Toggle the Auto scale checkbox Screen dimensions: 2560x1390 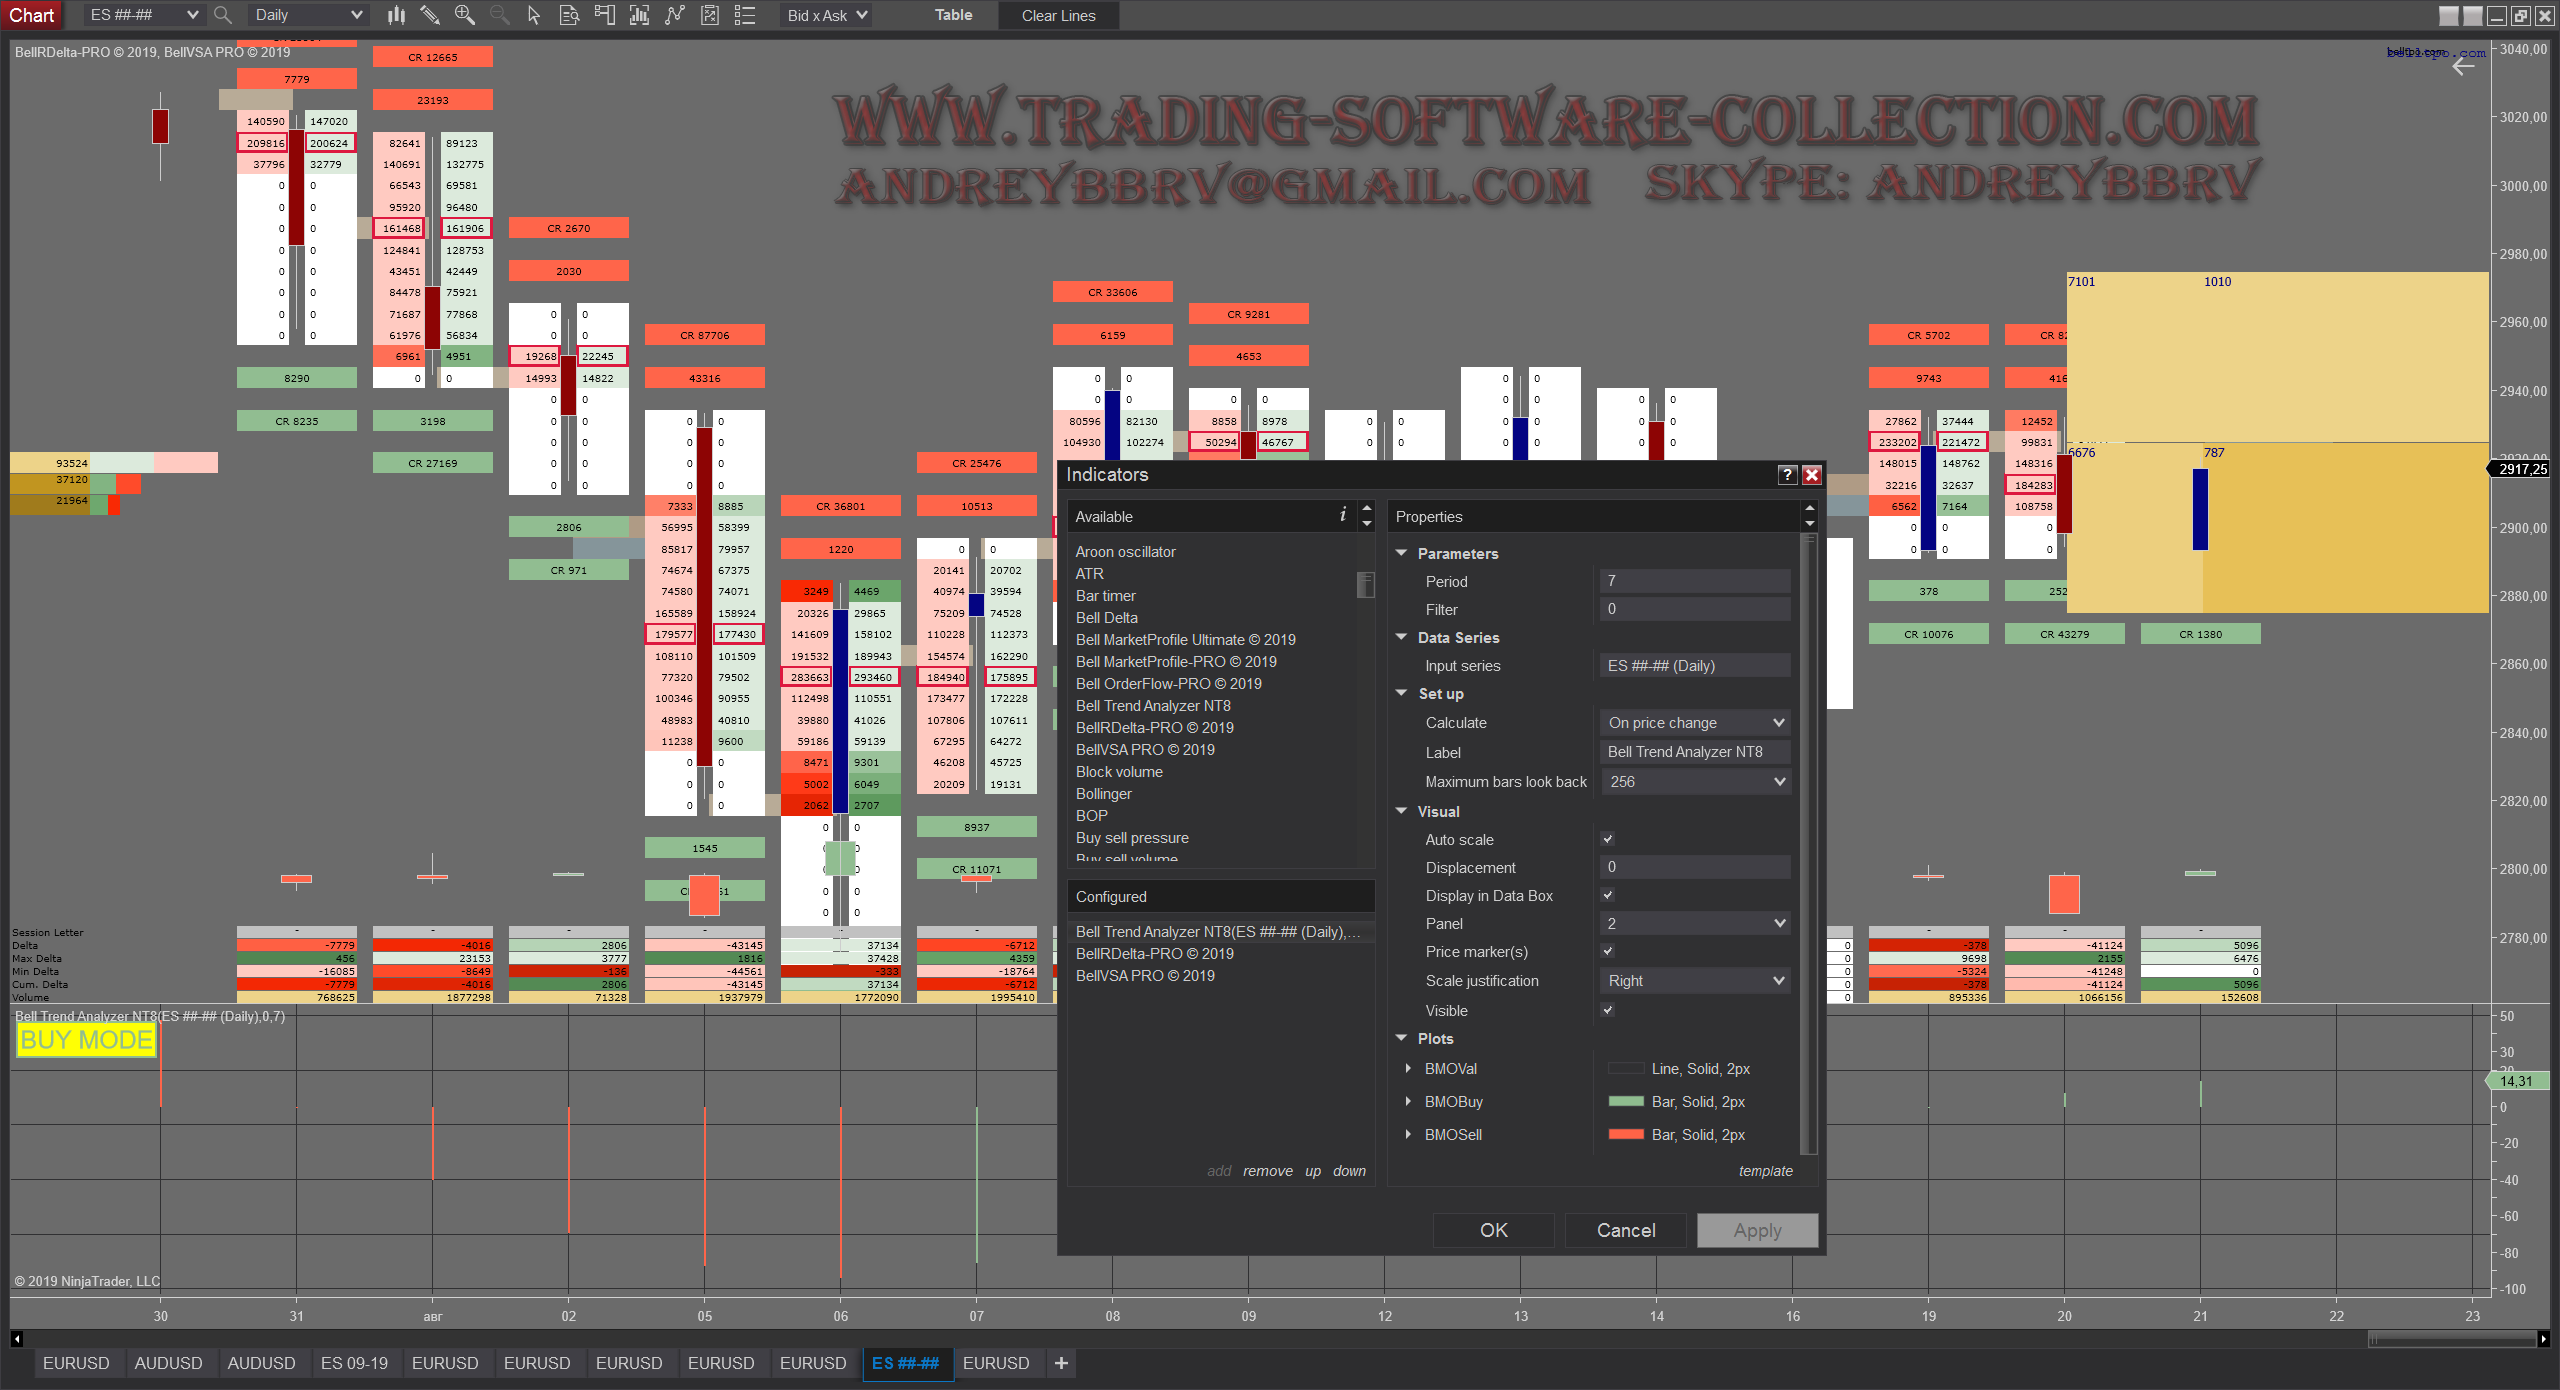click(1607, 840)
